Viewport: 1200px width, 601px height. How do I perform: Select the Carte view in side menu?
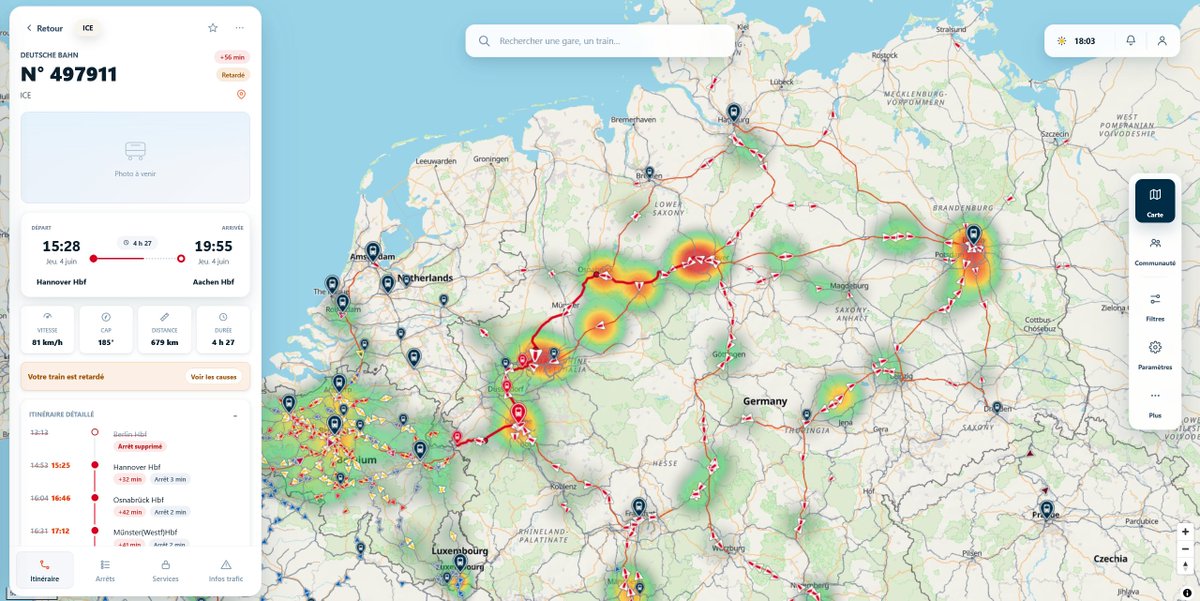(x=1155, y=201)
